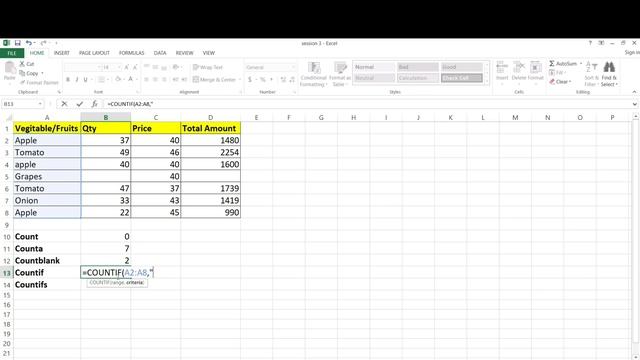The image size is (640, 360).
Task: Apply the Calculation cell style
Action: pos(418,78)
